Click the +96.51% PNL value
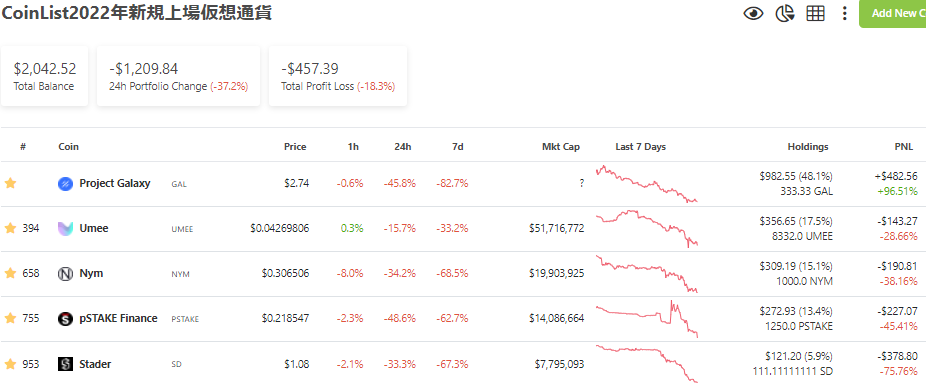The image size is (926, 388). [x=898, y=191]
